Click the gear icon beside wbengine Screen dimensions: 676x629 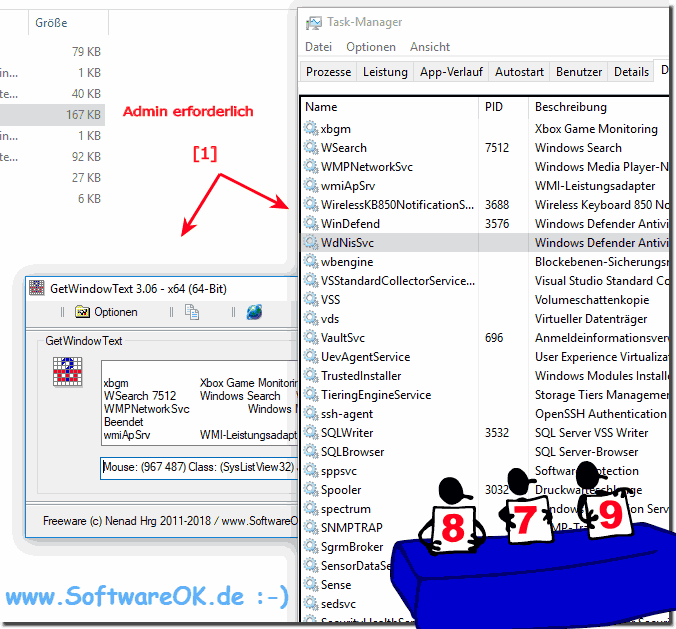(x=311, y=261)
